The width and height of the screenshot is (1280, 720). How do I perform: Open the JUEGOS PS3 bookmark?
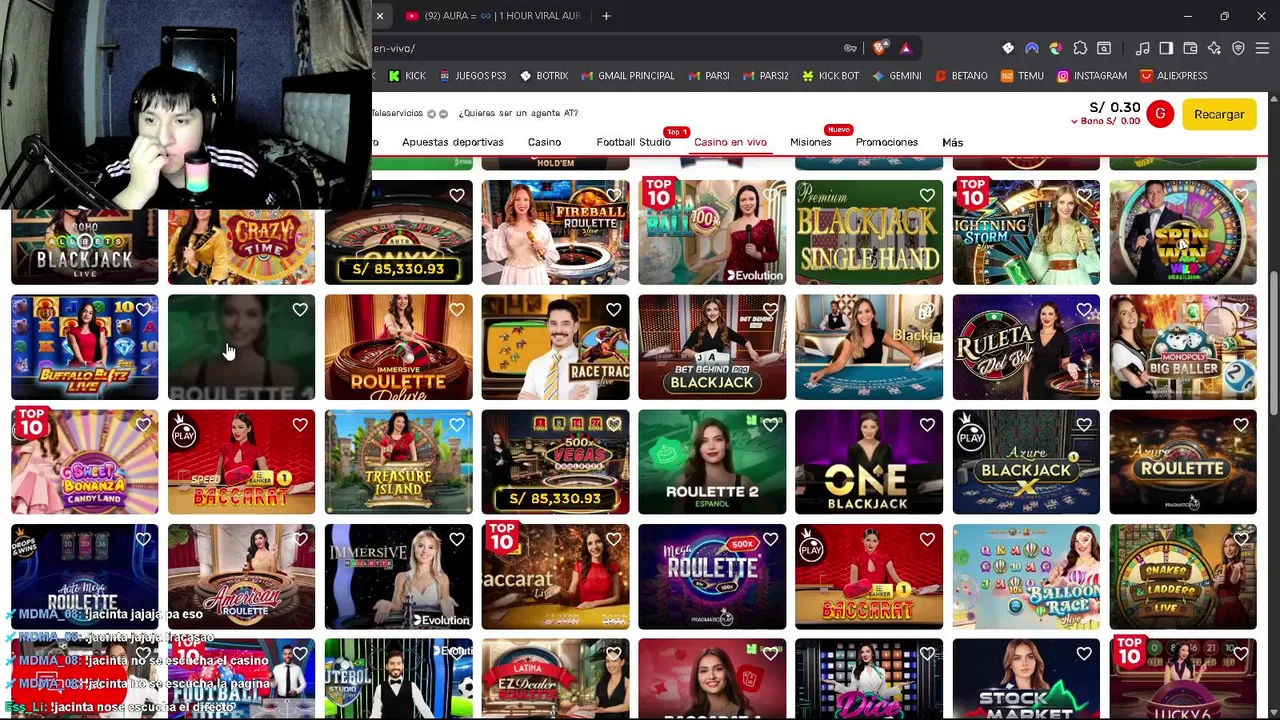pyautogui.click(x=472, y=76)
